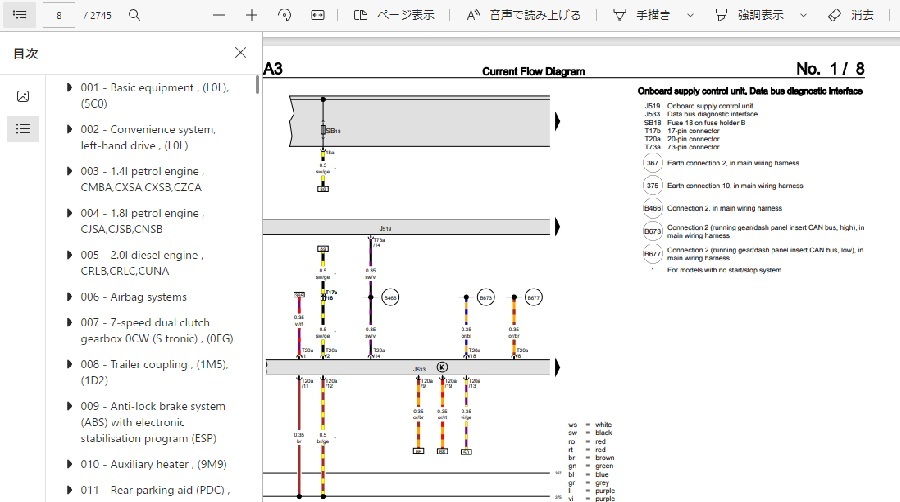The image size is (900, 502).
Task: Switch to thumbnails view in sidebar
Action: pos(23,96)
